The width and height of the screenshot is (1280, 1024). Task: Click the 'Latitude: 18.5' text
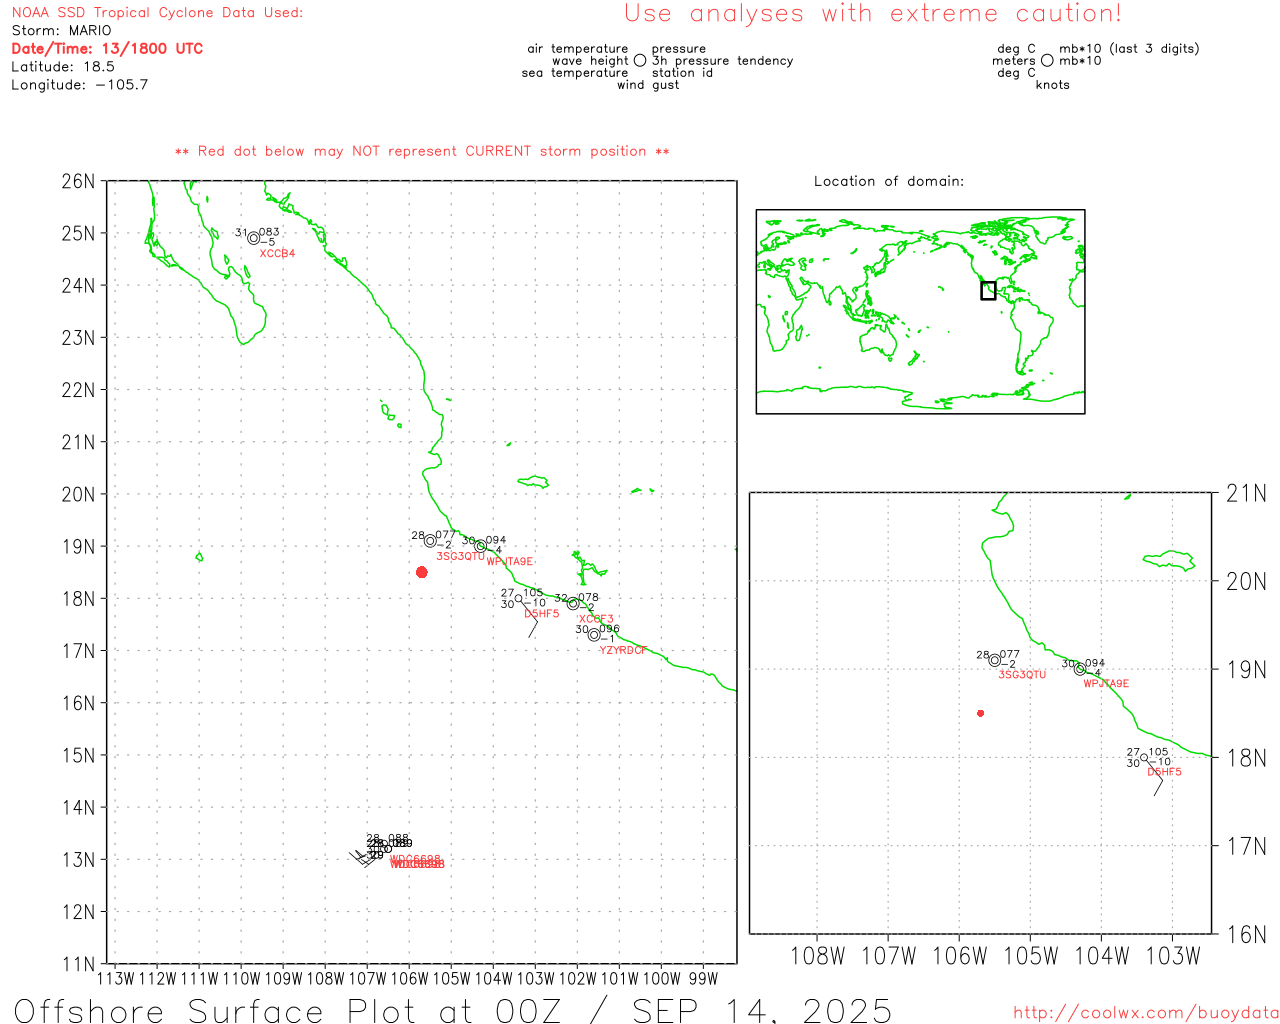coord(63,66)
